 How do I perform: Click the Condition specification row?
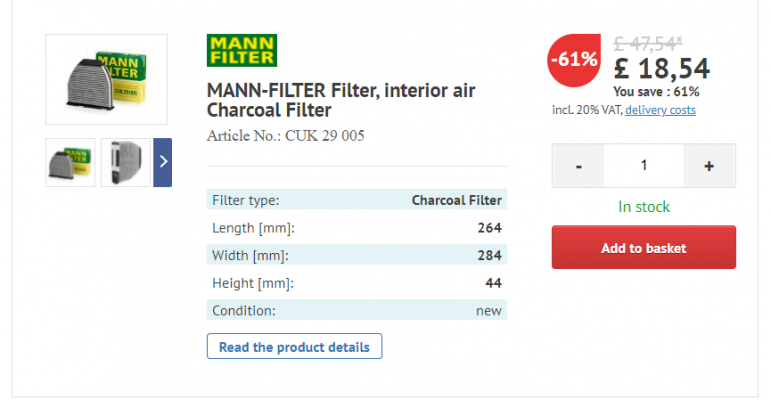[356, 310]
